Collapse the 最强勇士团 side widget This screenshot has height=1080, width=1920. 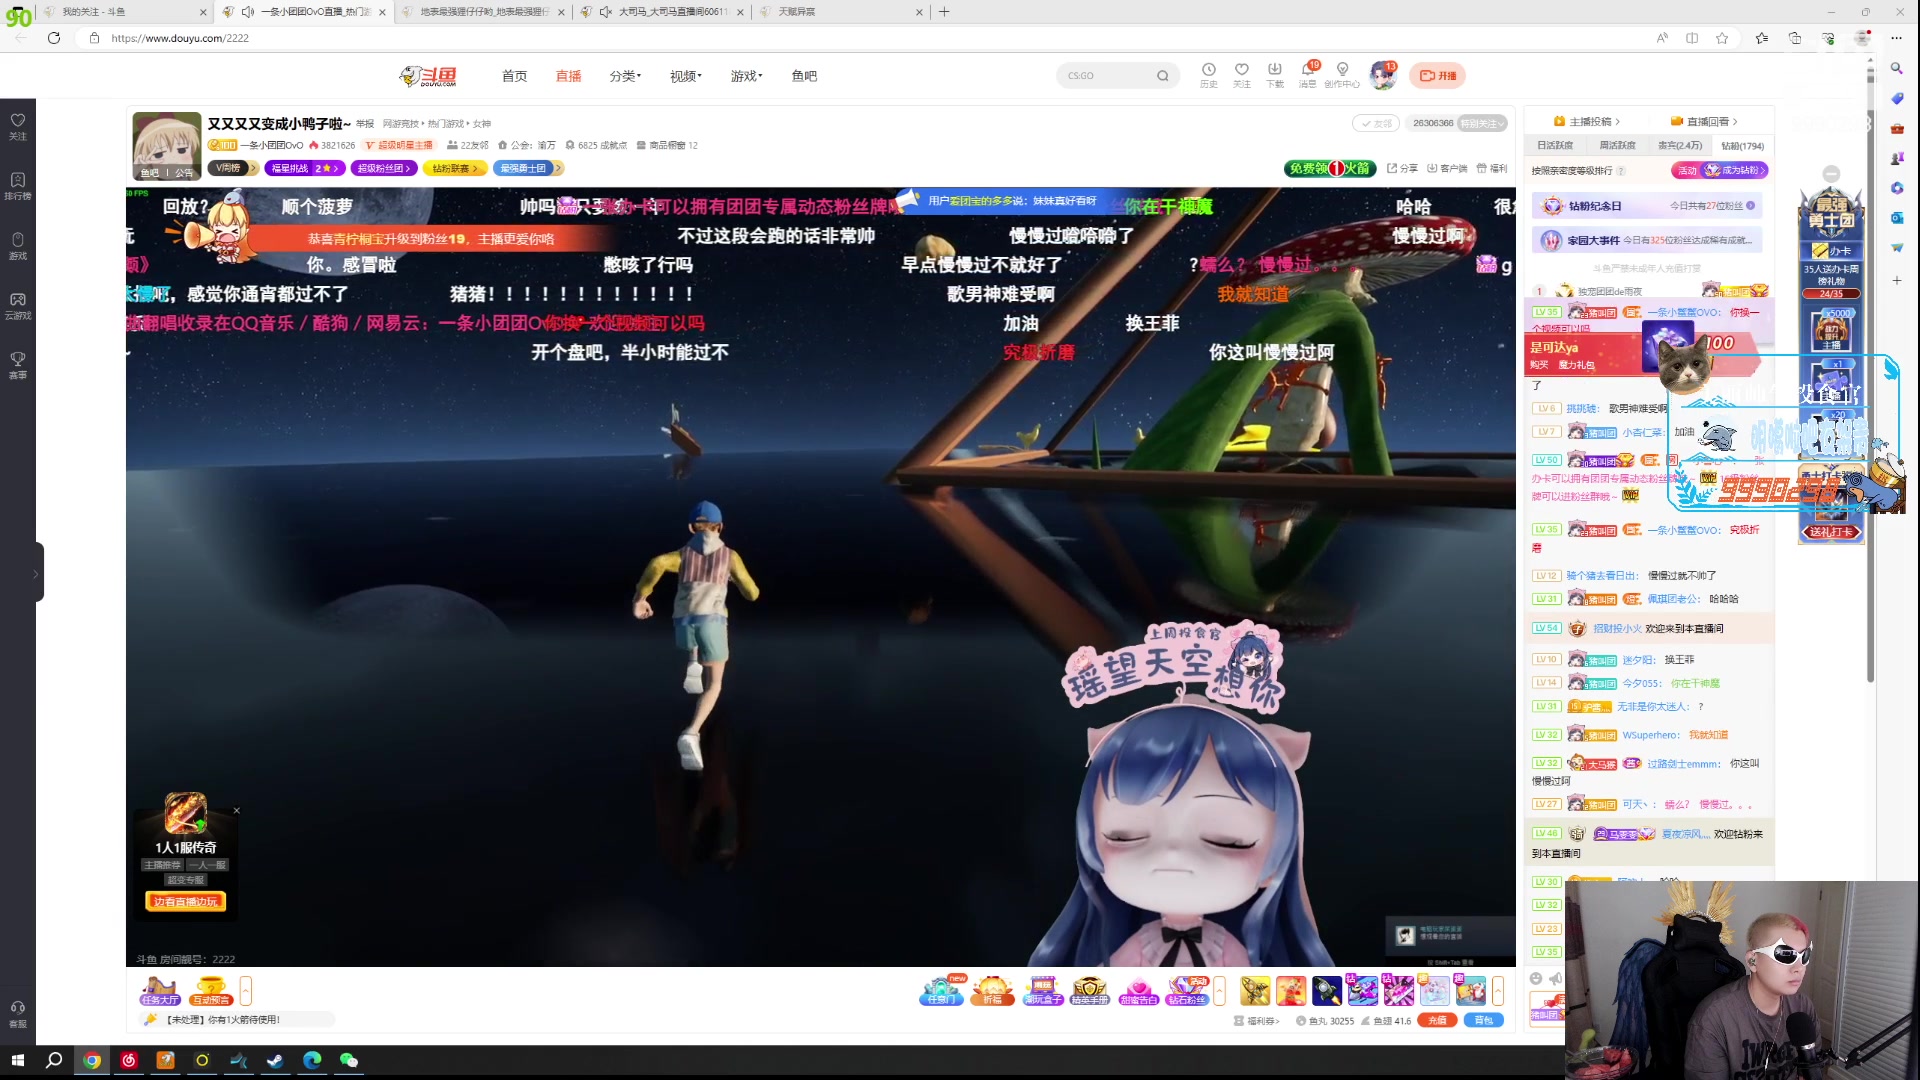click(1831, 173)
